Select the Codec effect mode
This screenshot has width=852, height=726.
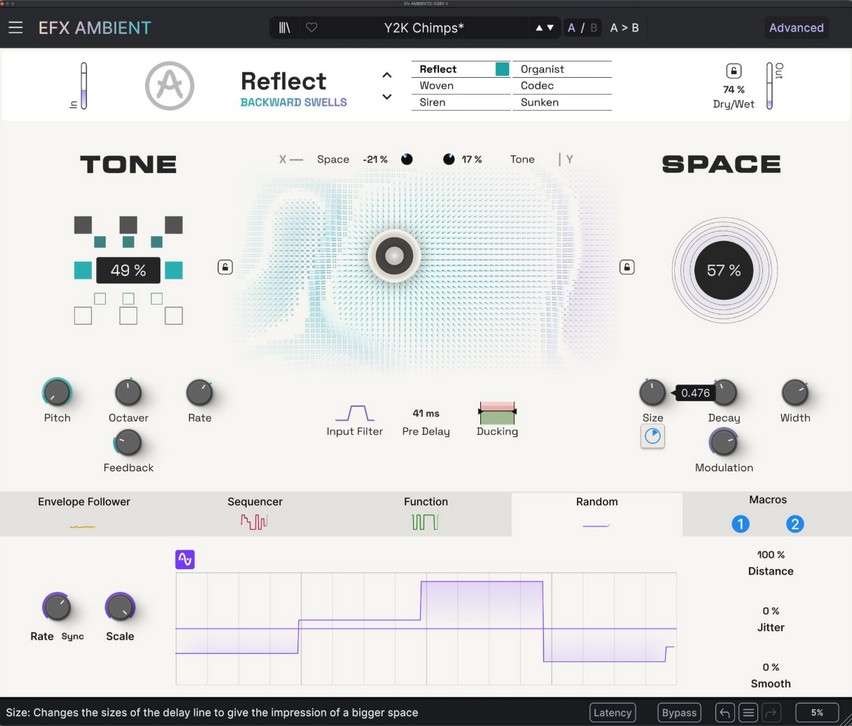coord(562,85)
